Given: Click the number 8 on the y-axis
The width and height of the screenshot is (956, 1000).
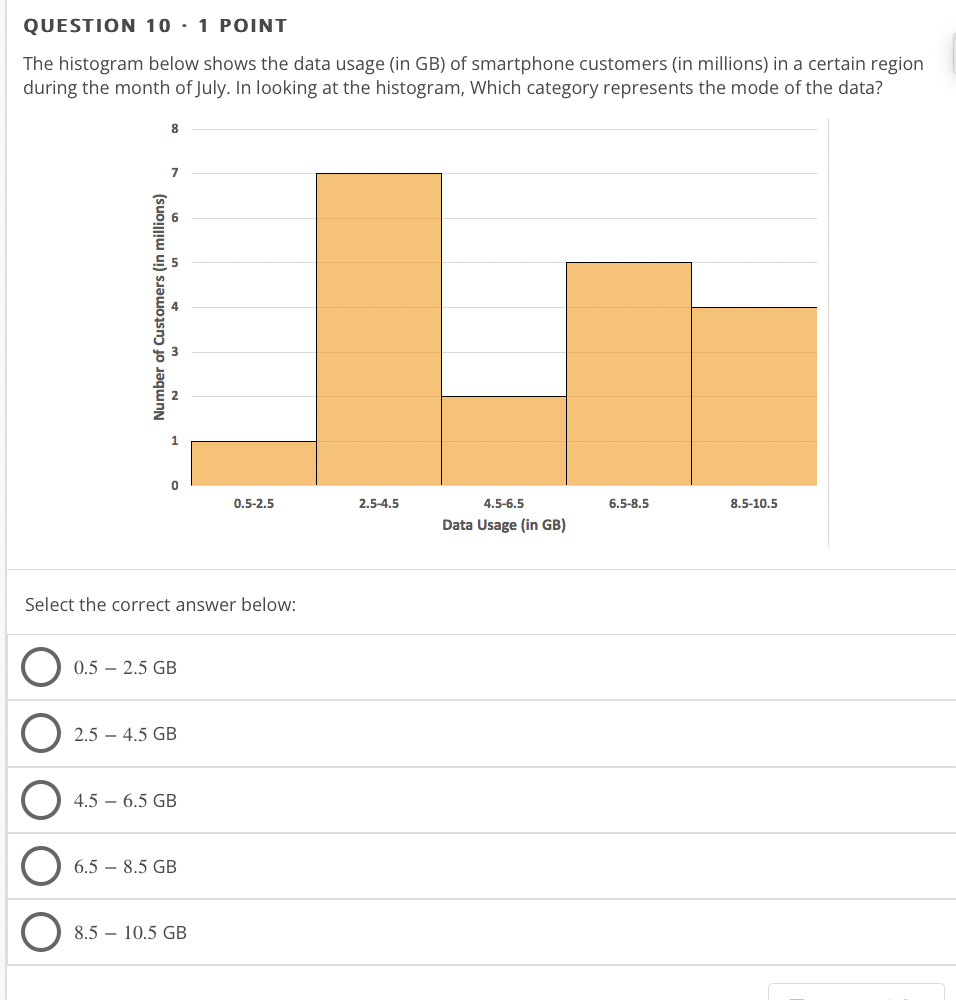Looking at the screenshot, I should pos(174,127).
